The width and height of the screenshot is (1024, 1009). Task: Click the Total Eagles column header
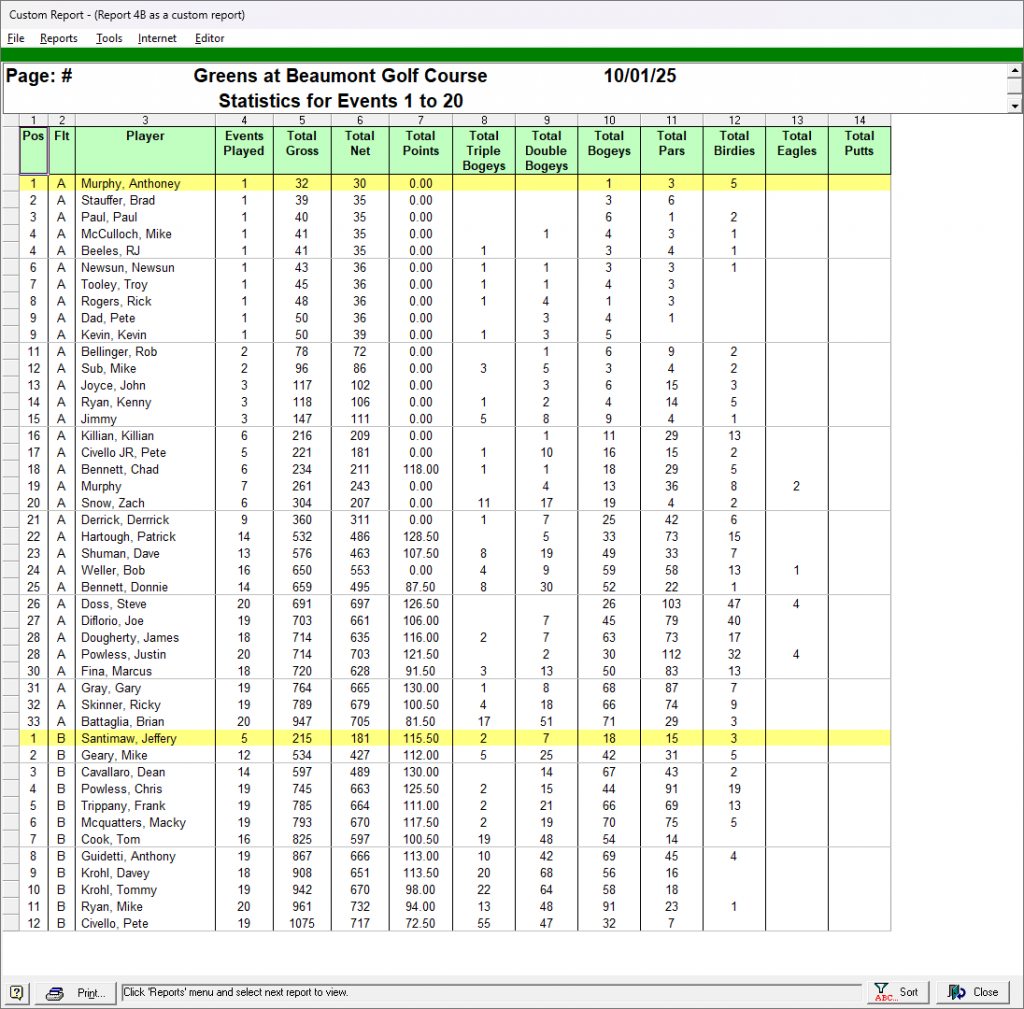click(x=796, y=144)
